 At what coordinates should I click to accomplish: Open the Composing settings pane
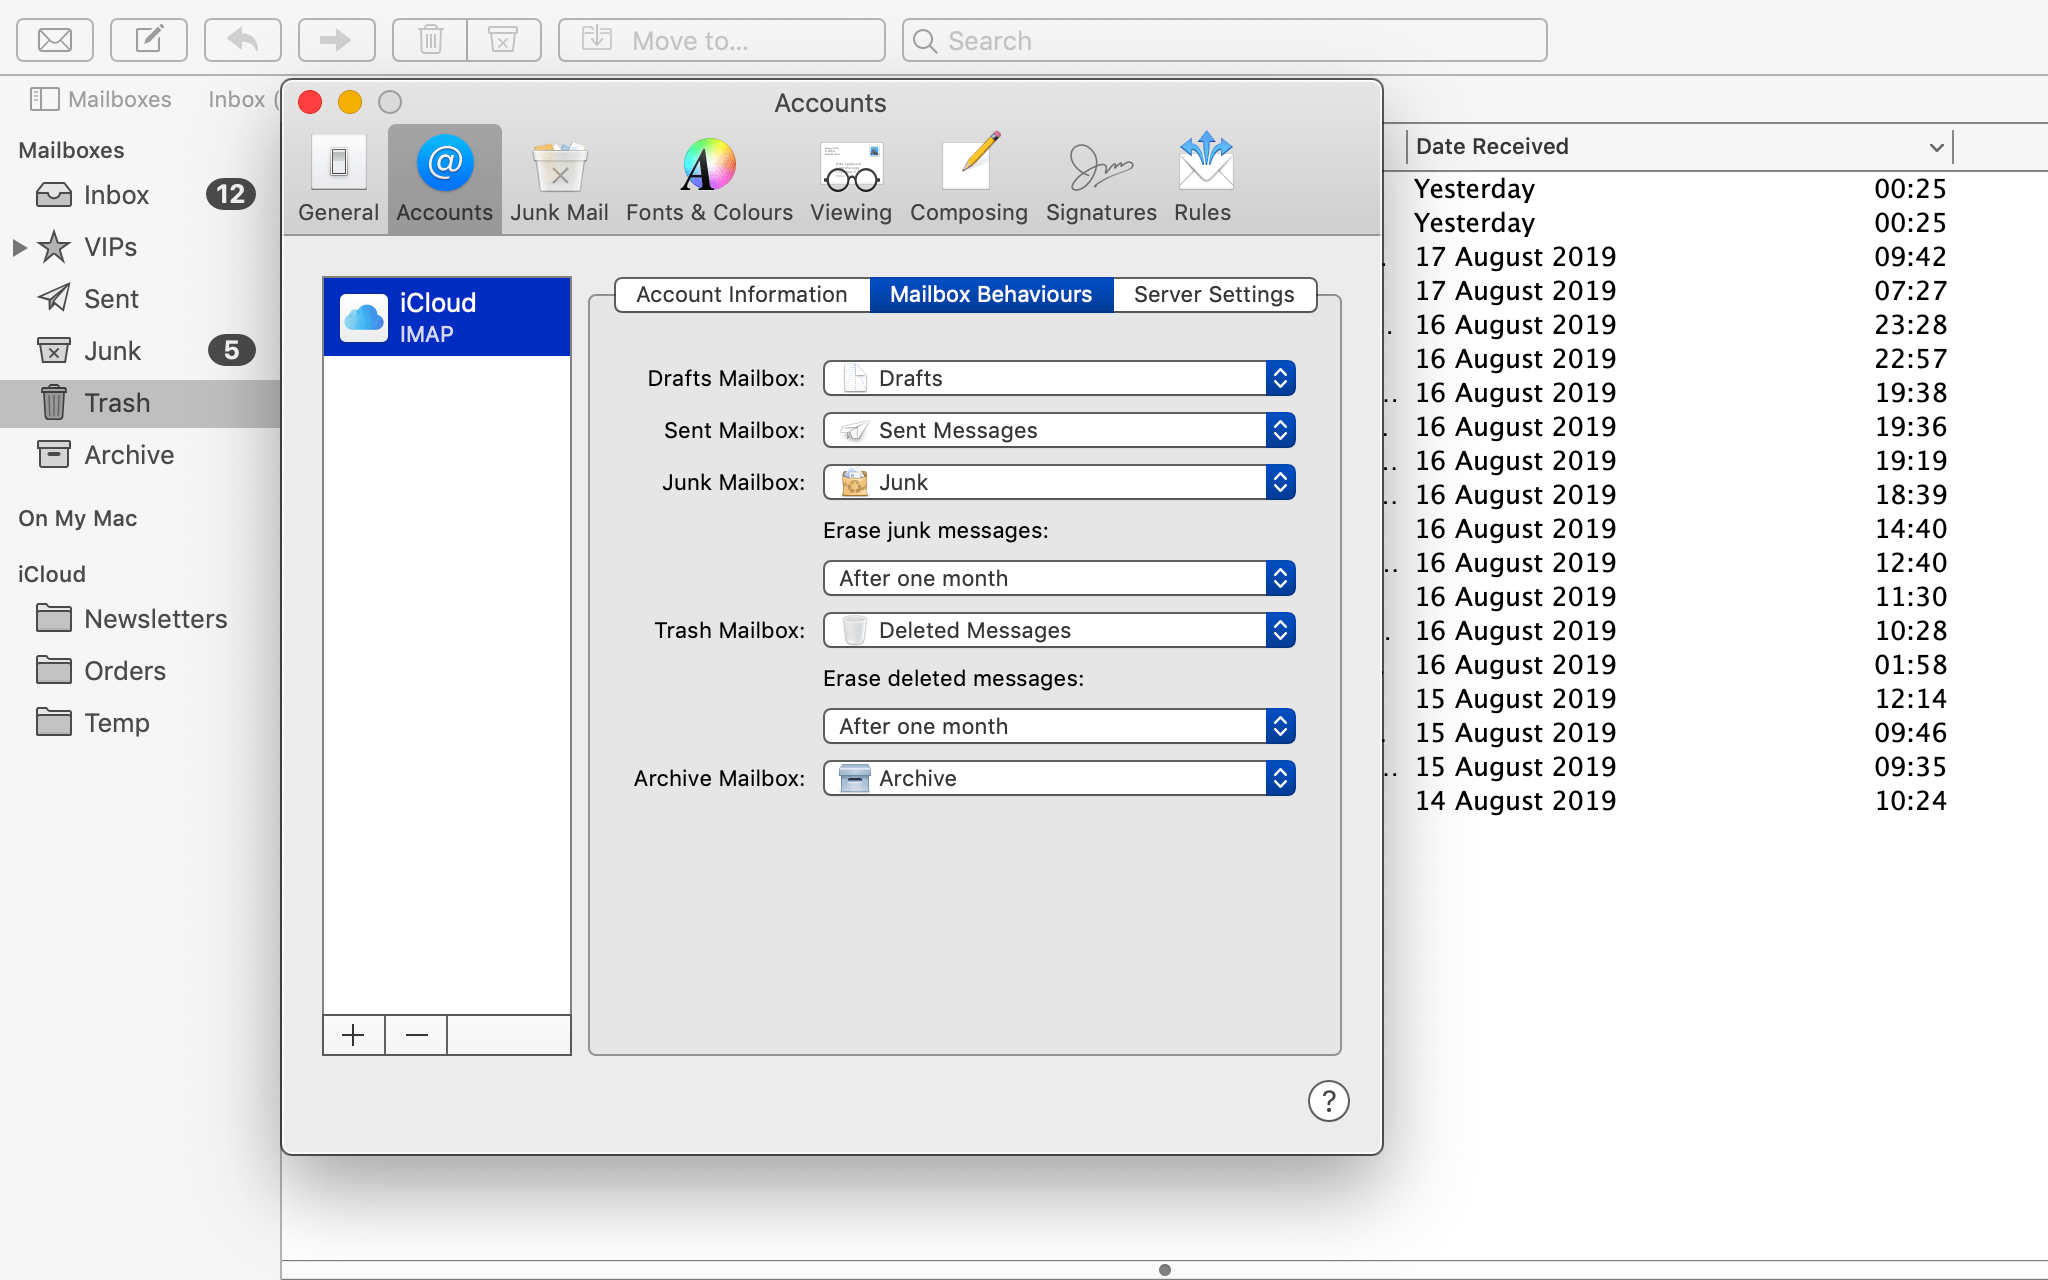pos(968,178)
